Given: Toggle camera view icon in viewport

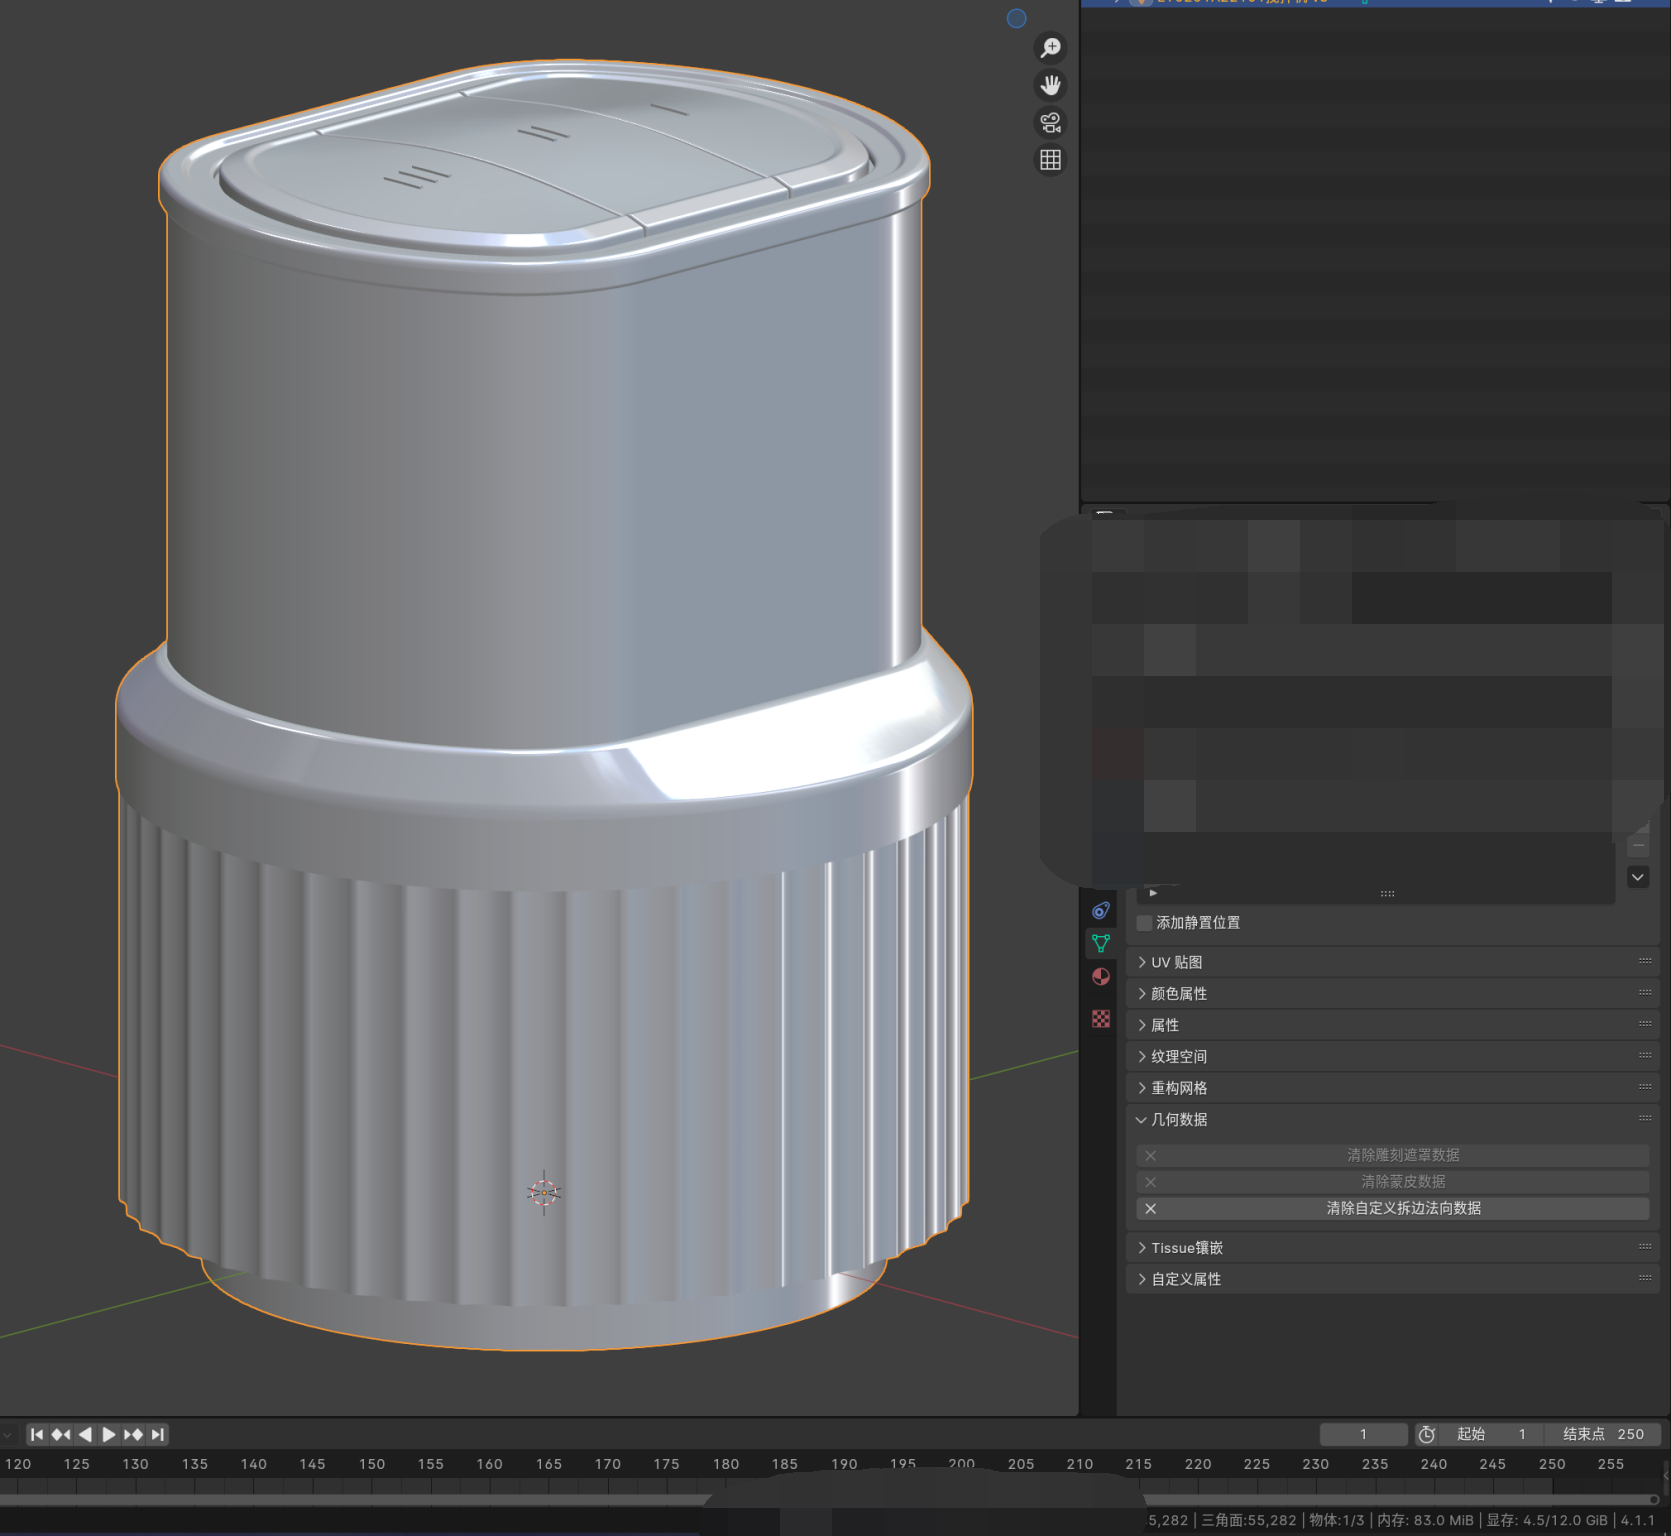Looking at the screenshot, I should (1050, 123).
